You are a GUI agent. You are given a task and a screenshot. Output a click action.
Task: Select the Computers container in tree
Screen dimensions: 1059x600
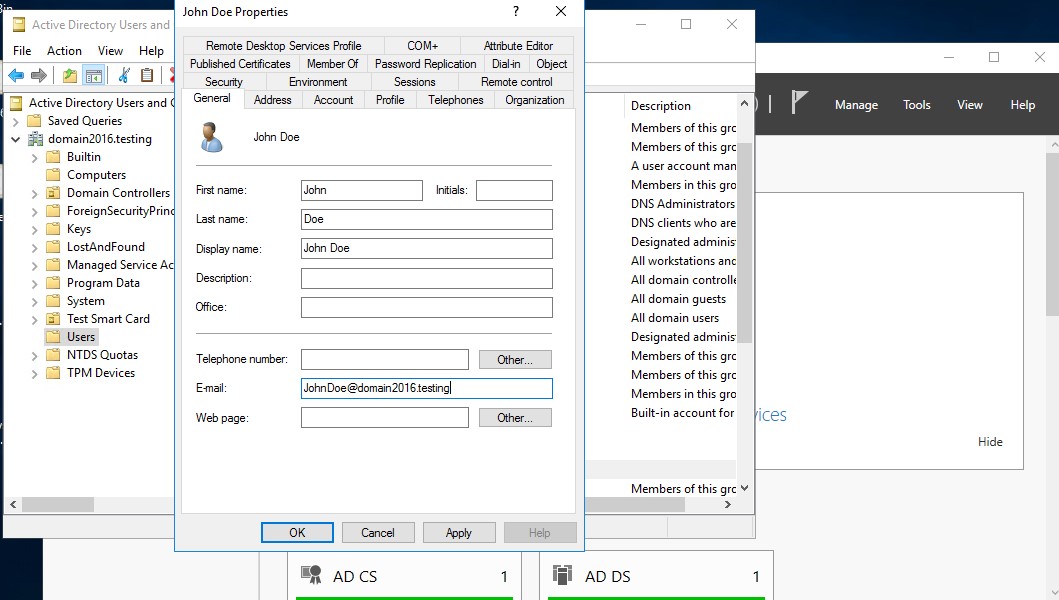96,175
